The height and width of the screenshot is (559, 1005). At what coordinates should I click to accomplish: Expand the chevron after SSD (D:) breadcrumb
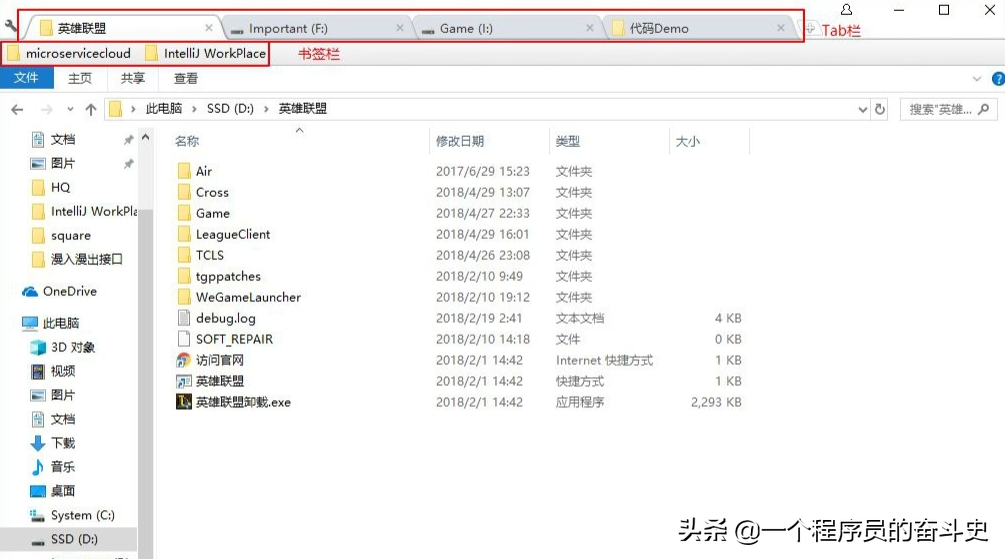click(266, 109)
